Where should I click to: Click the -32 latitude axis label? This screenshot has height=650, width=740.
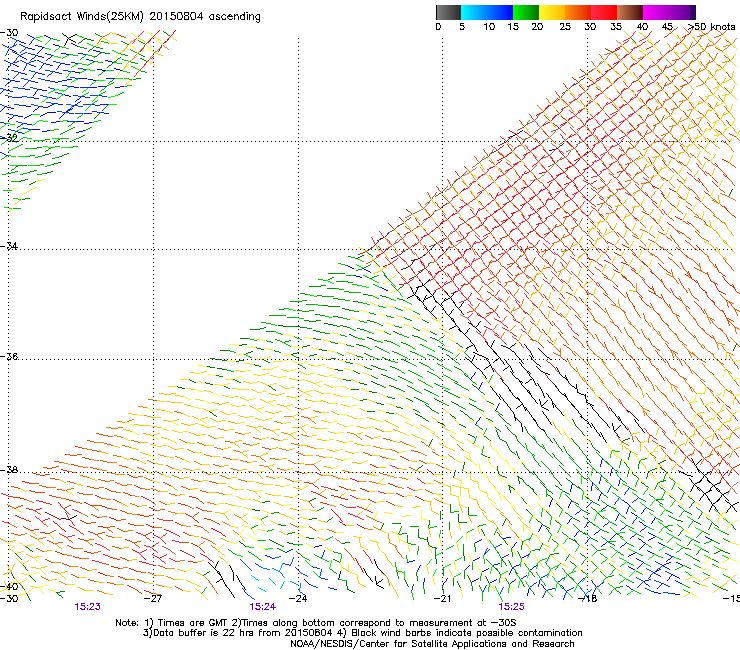[9, 138]
